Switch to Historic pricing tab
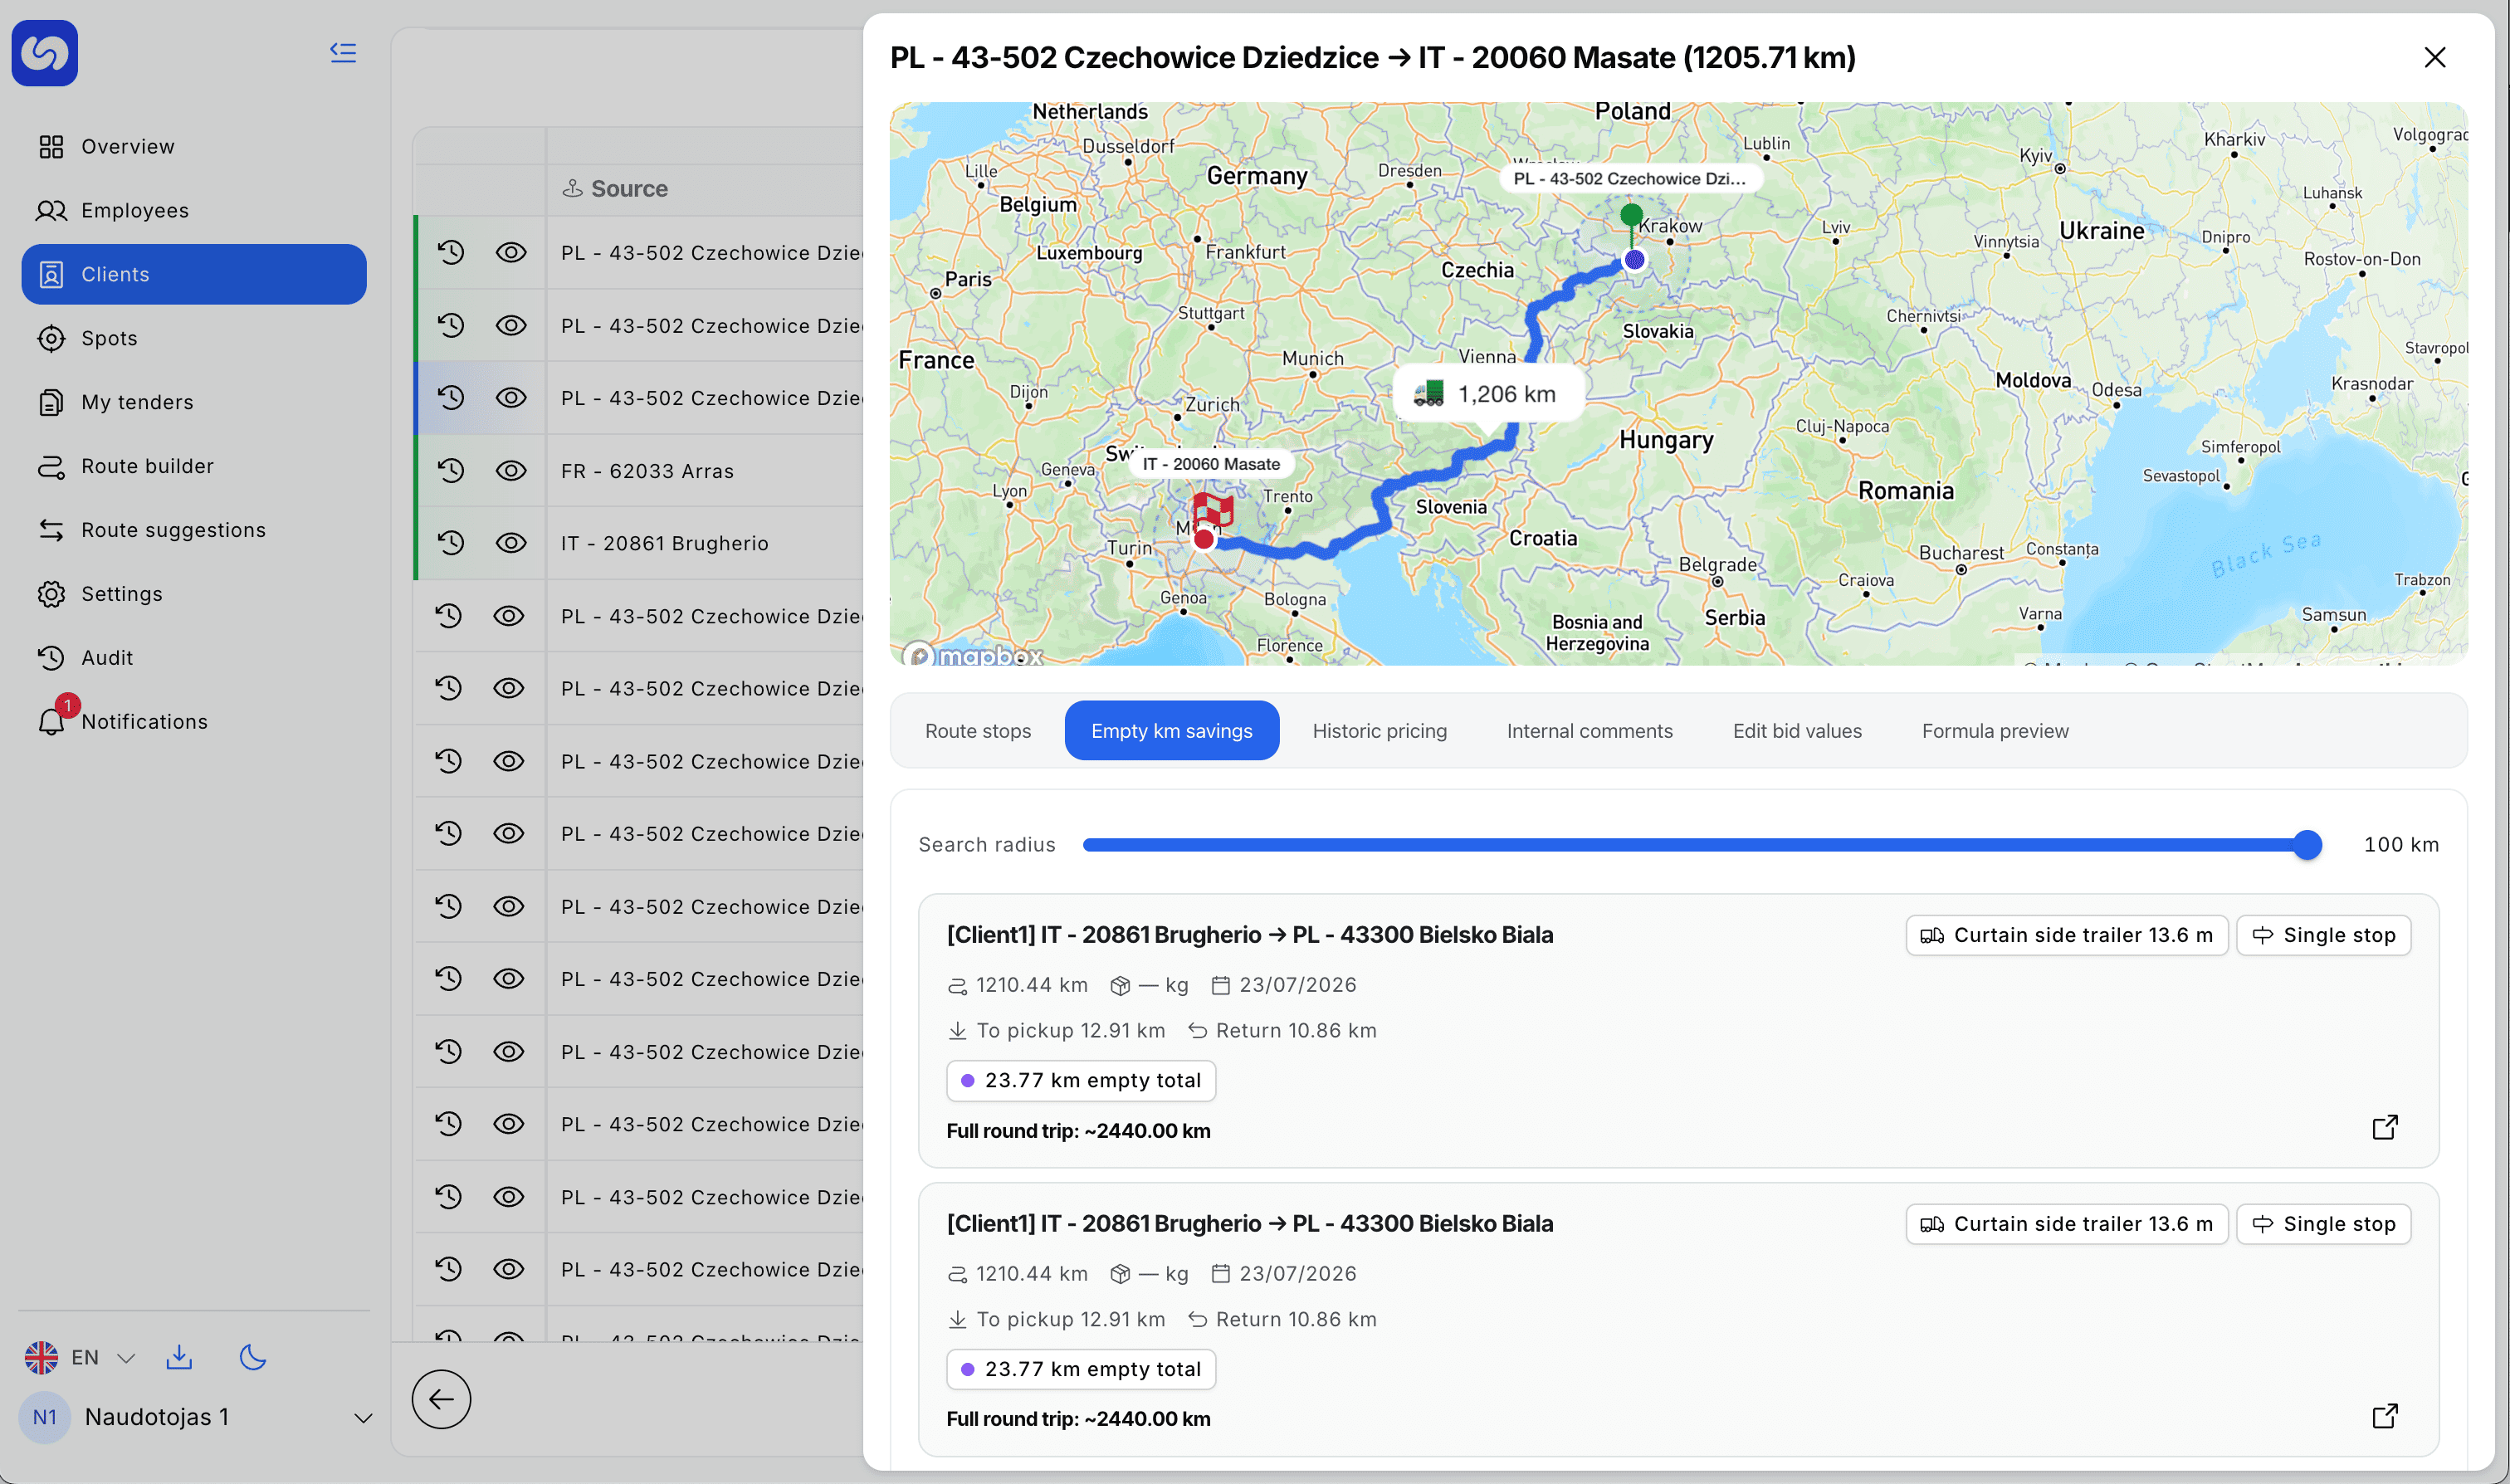This screenshot has height=1484, width=2510. coord(1379,731)
